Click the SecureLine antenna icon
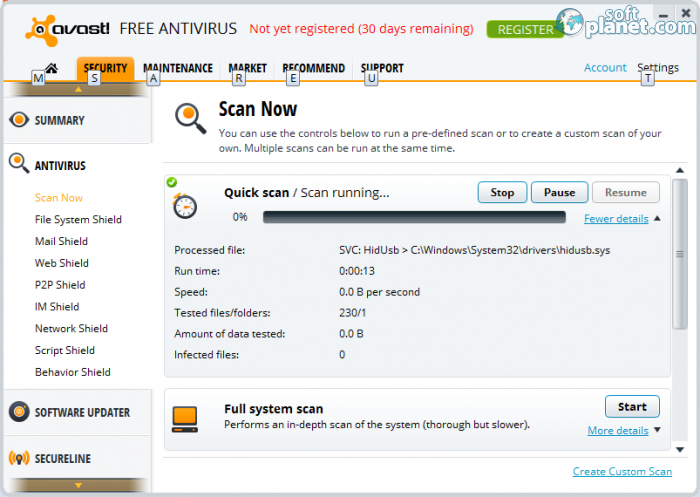The height and width of the screenshot is (497, 700). (19, 458)
